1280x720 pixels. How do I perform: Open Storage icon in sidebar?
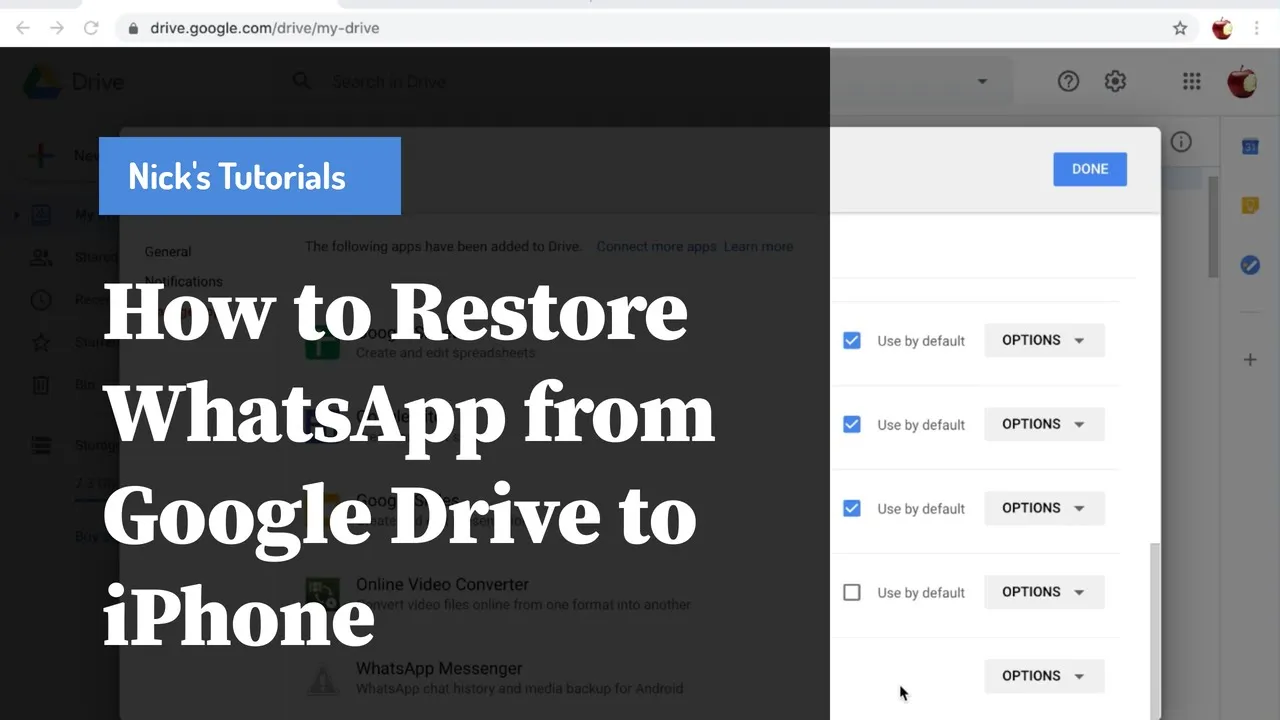(x=41, y=446)
